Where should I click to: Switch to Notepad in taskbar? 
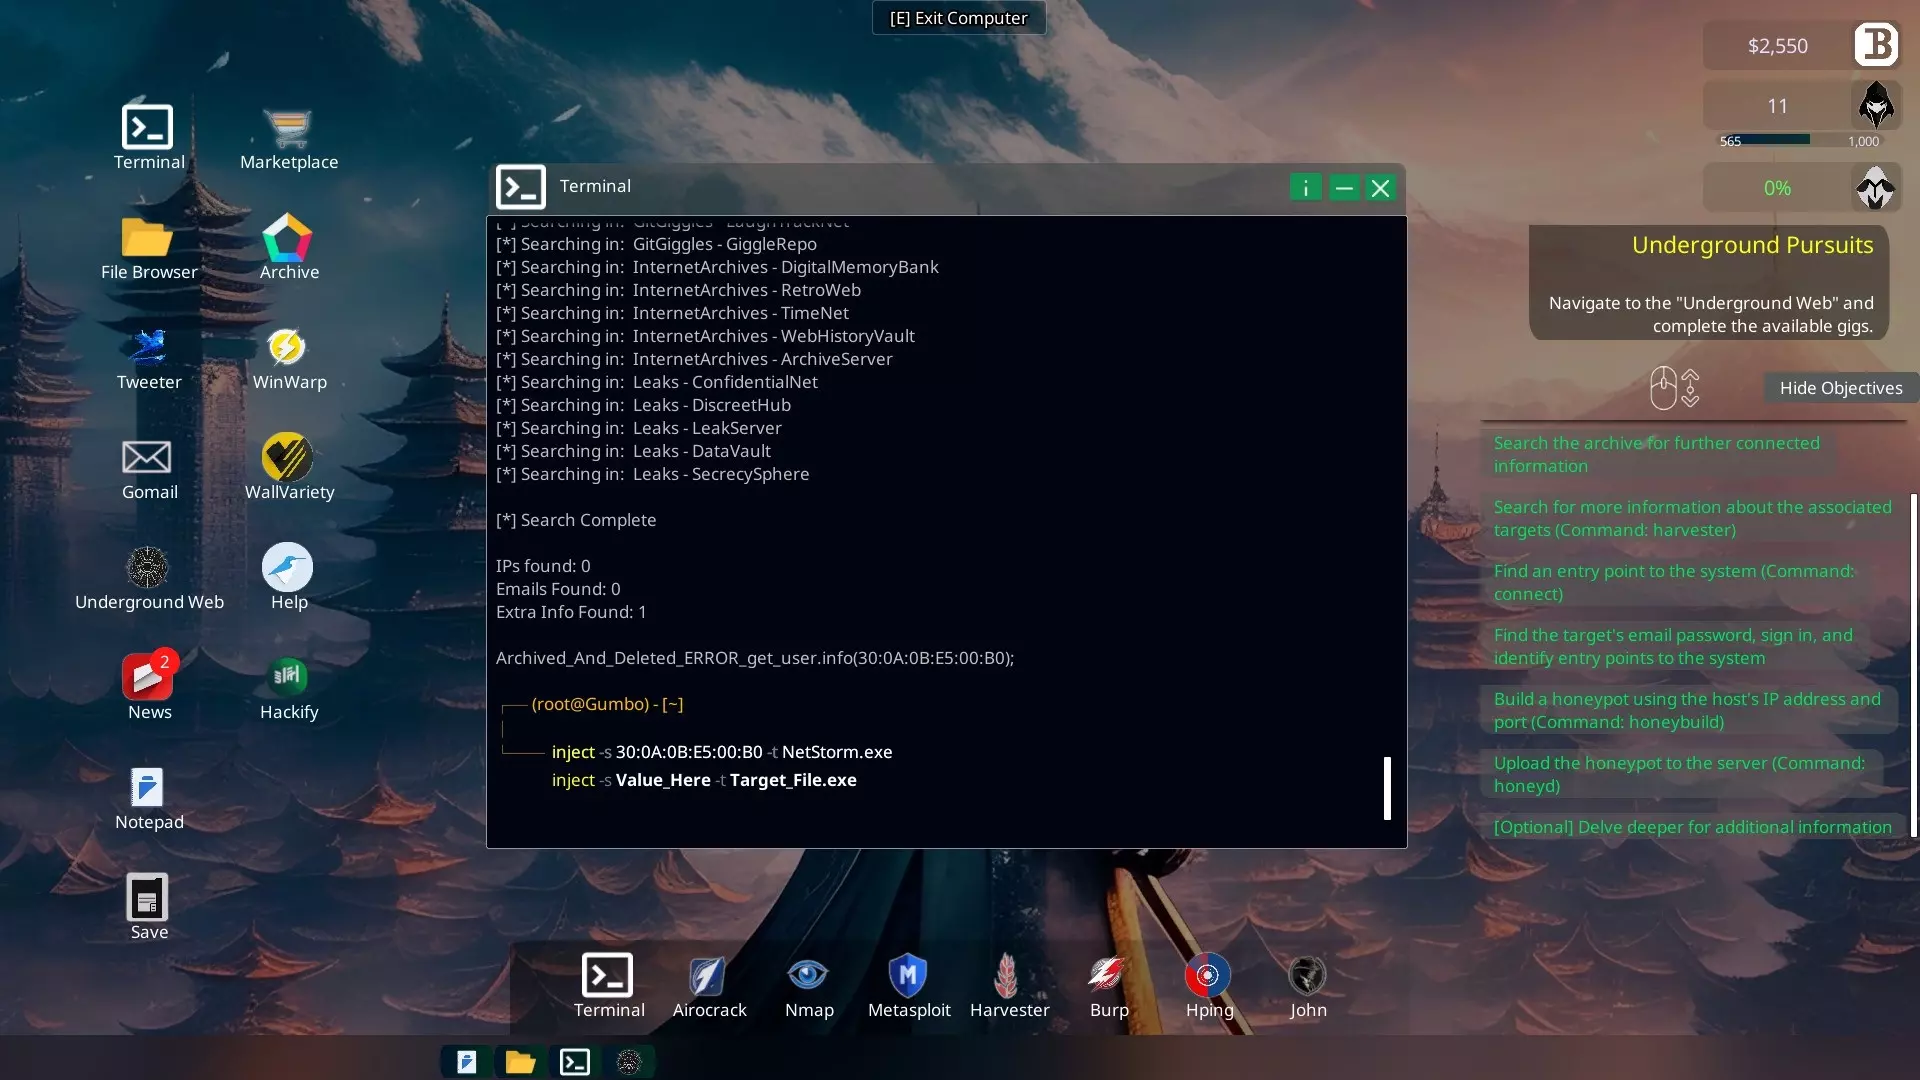(466, 1062)
